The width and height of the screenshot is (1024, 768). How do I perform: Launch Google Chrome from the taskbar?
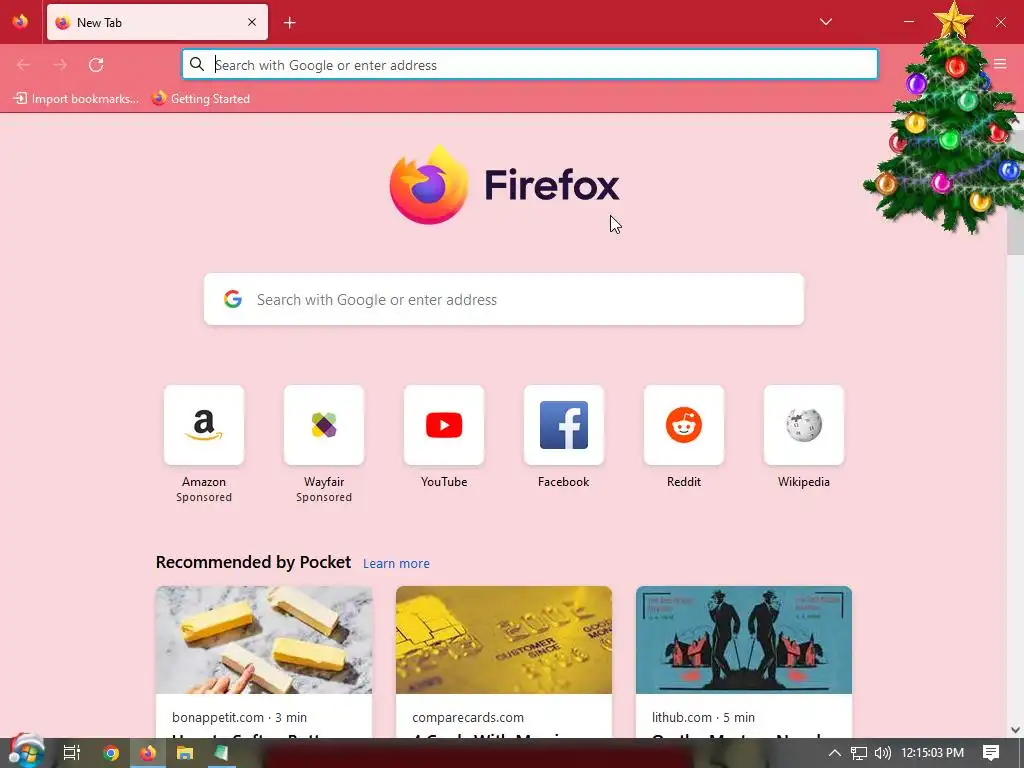[x=111, y=753]
